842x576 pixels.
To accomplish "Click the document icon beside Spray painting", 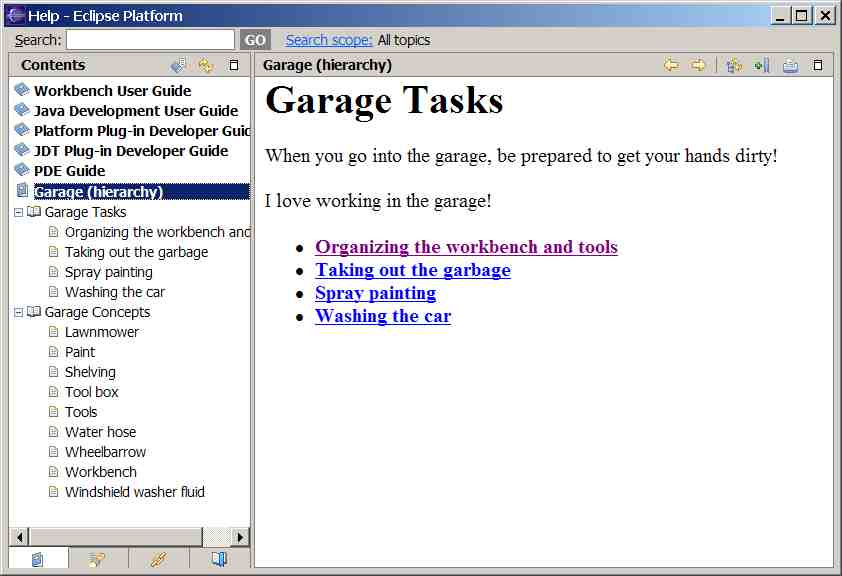I will coord(53,272).
